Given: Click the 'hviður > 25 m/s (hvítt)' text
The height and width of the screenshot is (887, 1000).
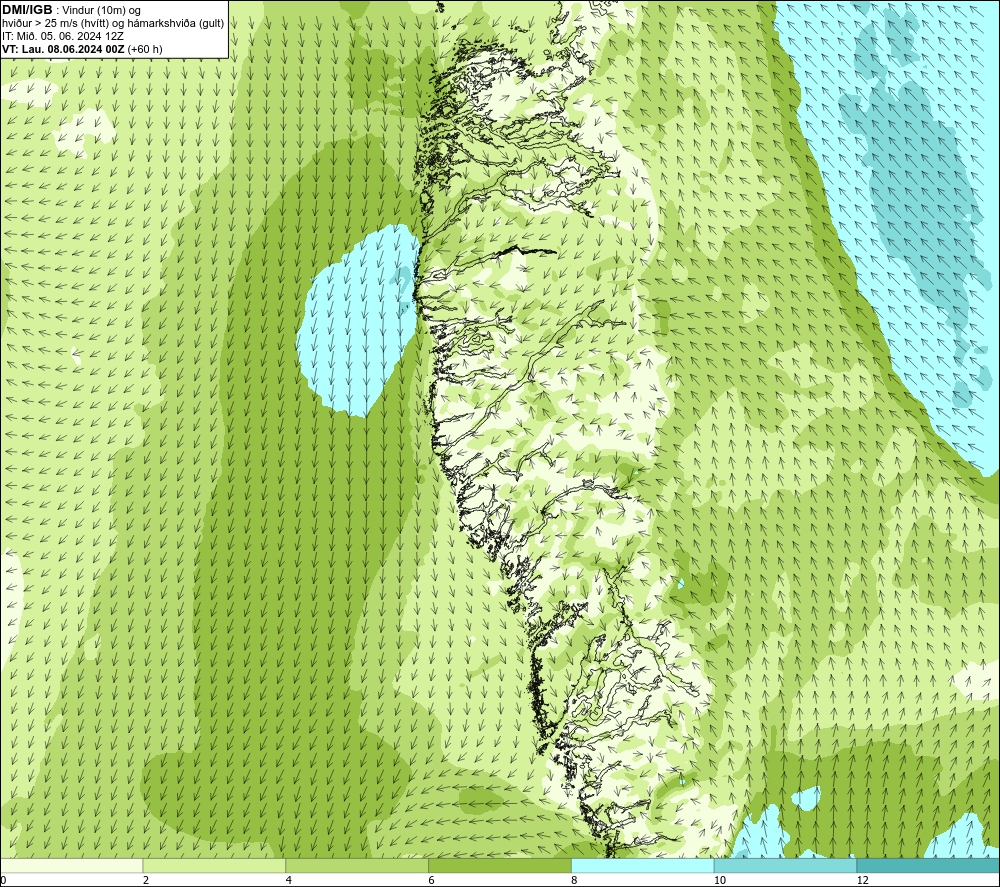Looking at the screenshot, I should (56, 24).
